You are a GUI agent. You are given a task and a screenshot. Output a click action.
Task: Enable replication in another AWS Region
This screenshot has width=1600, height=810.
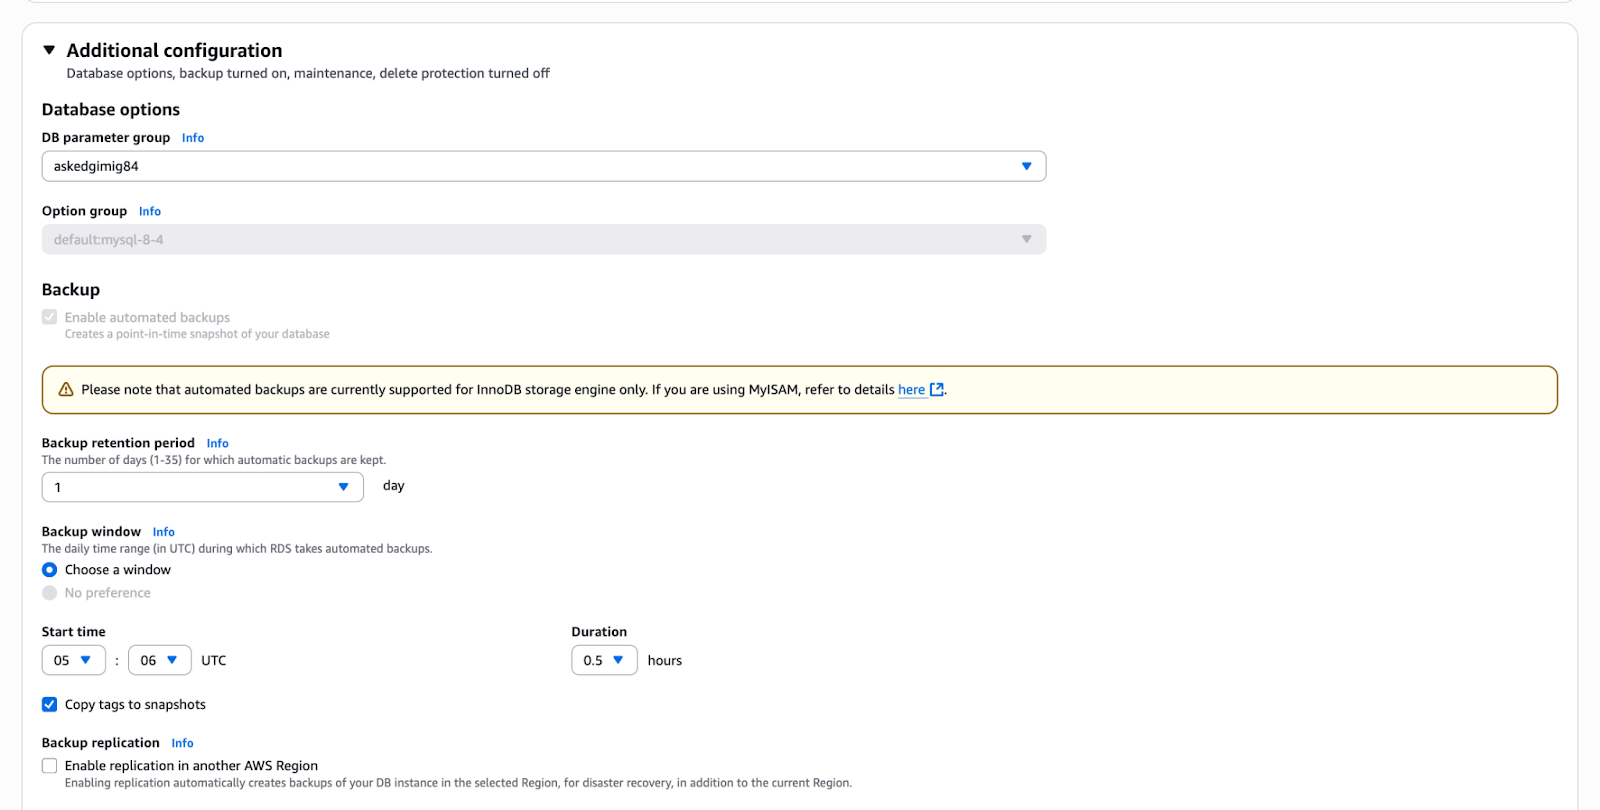pyautogui.click(x=49, y=766)
